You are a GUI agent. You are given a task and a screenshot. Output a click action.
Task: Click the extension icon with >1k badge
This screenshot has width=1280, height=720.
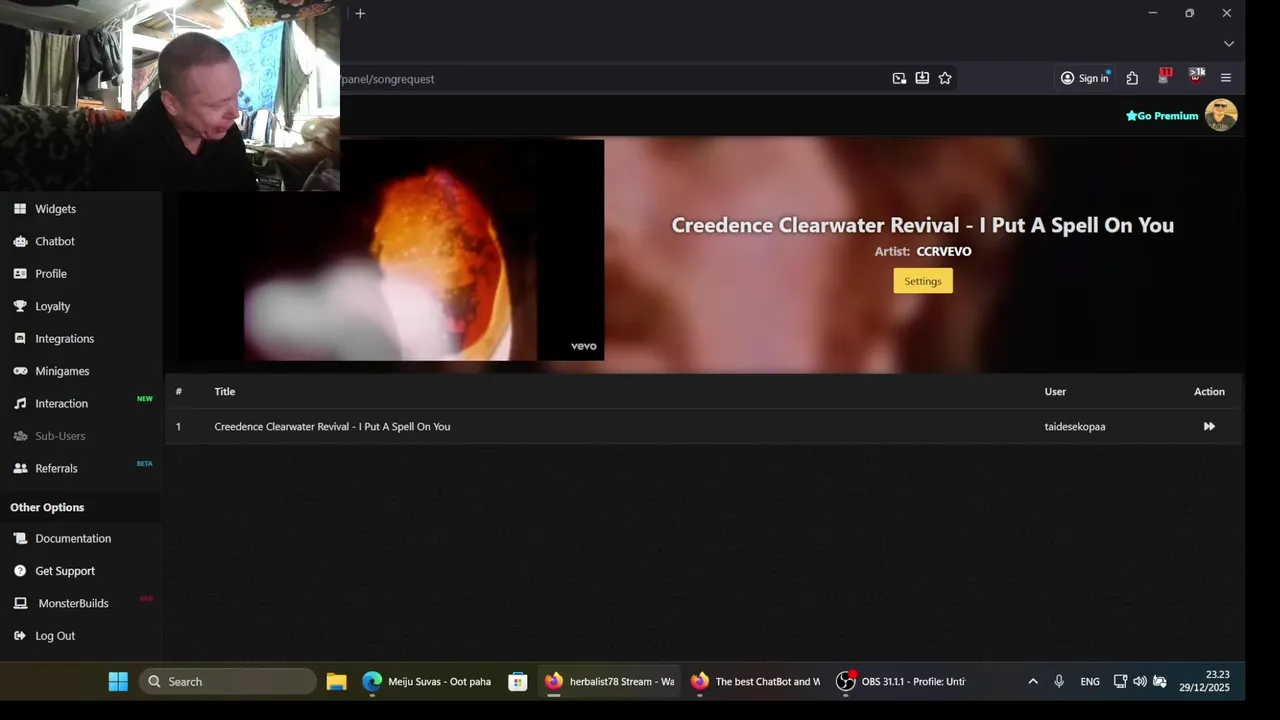click(x=1196, y=77)
